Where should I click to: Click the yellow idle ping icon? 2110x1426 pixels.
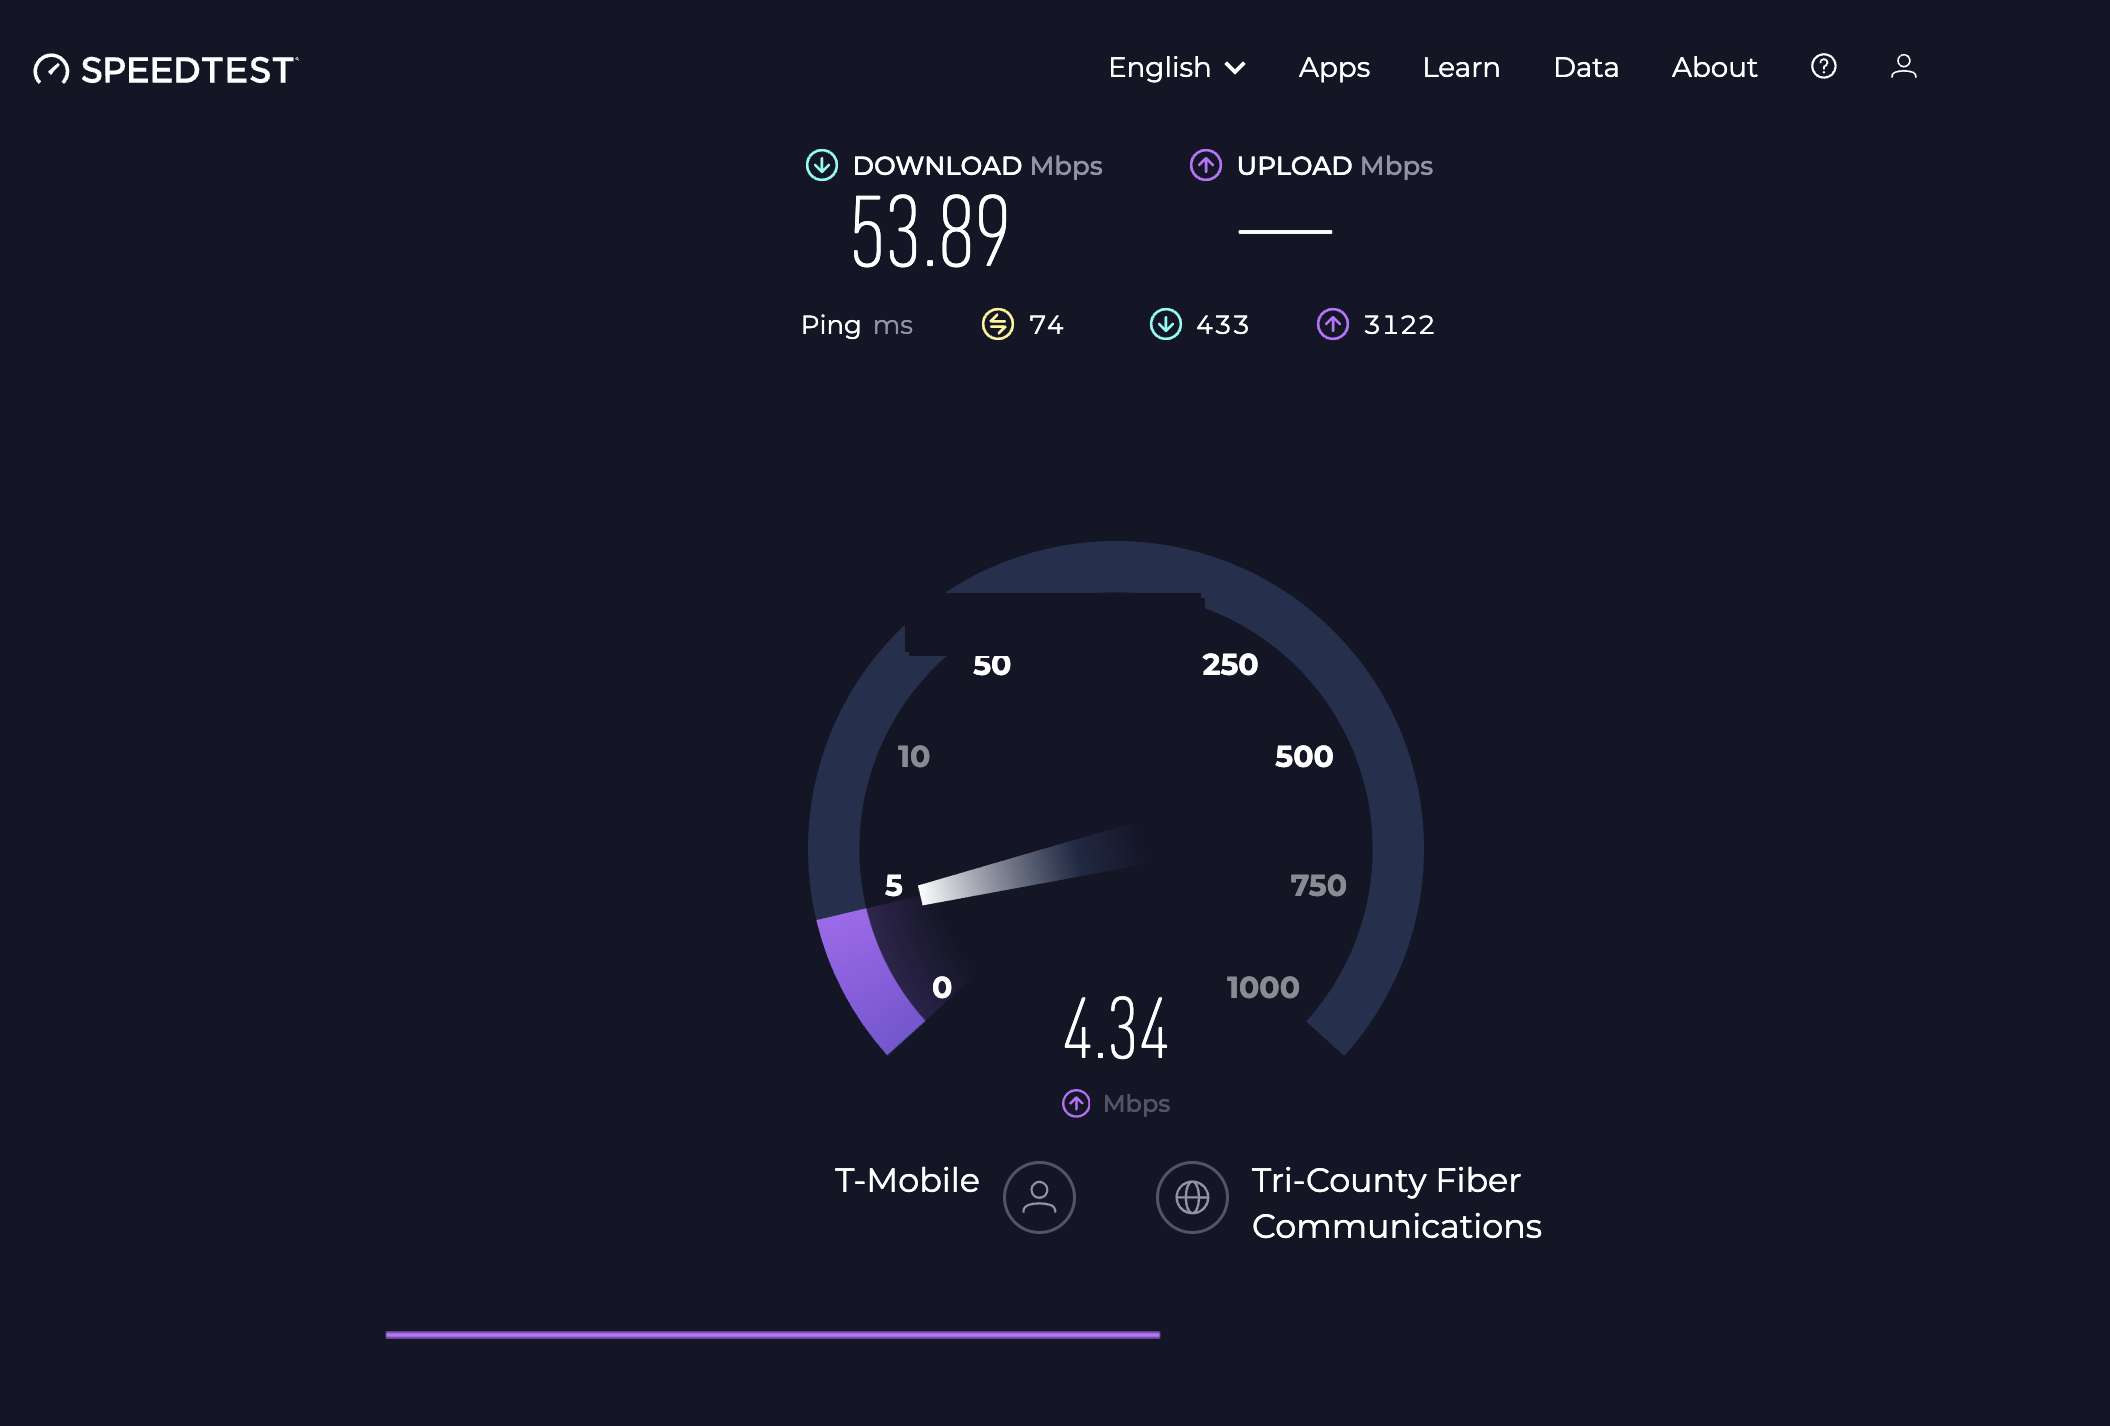pyautogui.click(x=997, y=324)
